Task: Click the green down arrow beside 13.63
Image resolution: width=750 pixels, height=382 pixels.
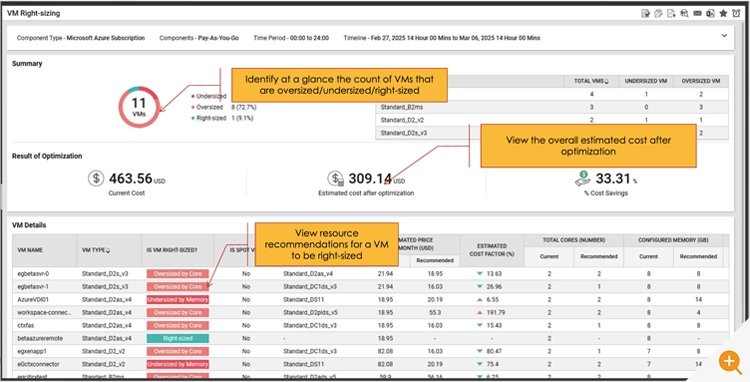Action: point(480,274)
